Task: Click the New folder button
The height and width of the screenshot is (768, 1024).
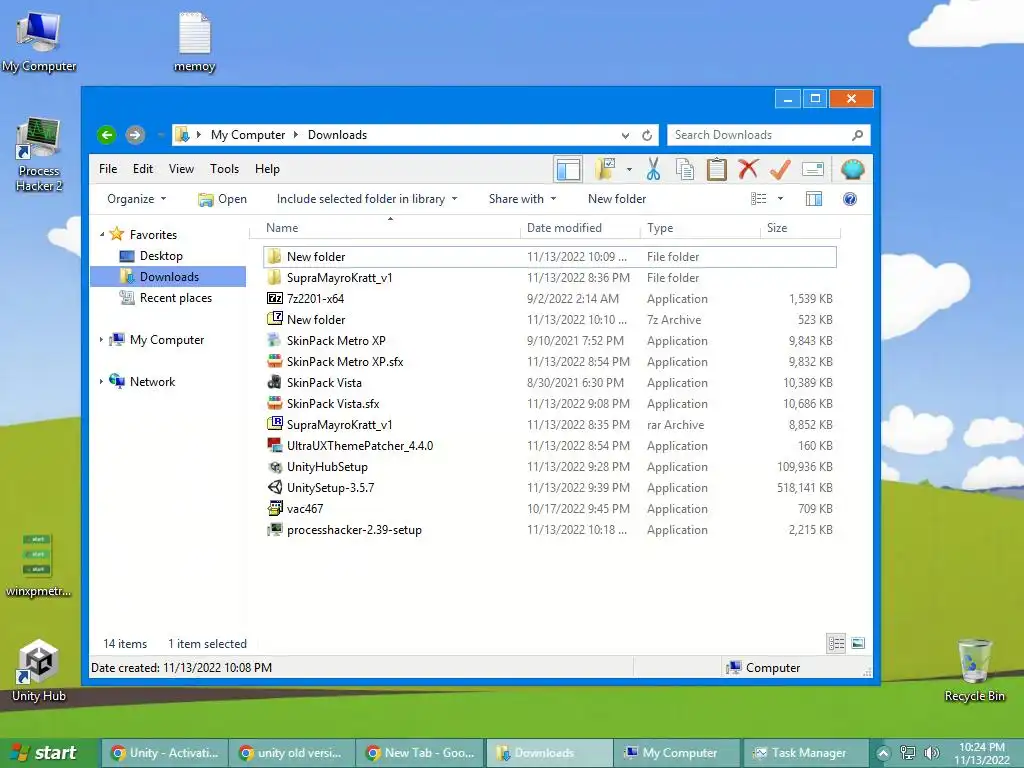Action: [x=616, y=199]
